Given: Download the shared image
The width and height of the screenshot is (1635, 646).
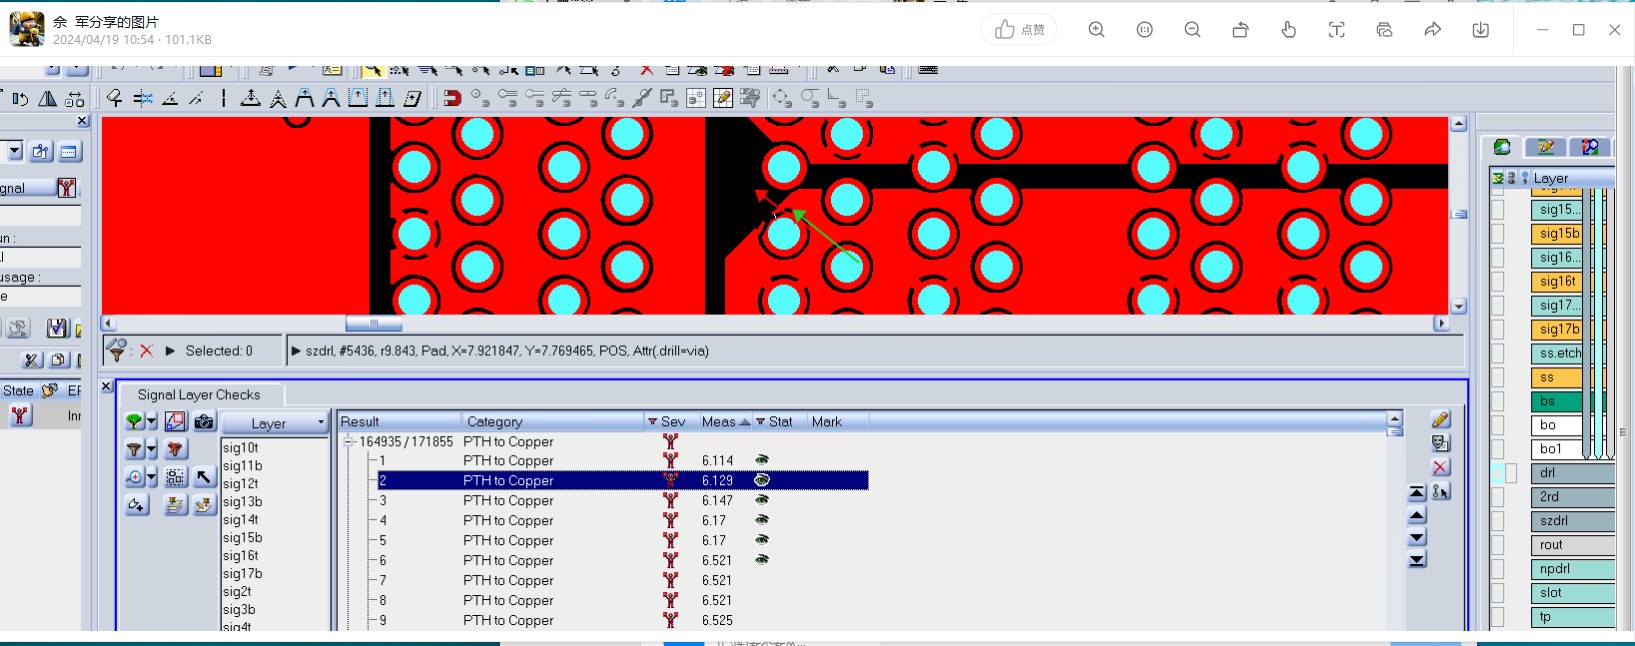Looking at the screenshot, I should pyautogui.click(x=1481, y=30).
